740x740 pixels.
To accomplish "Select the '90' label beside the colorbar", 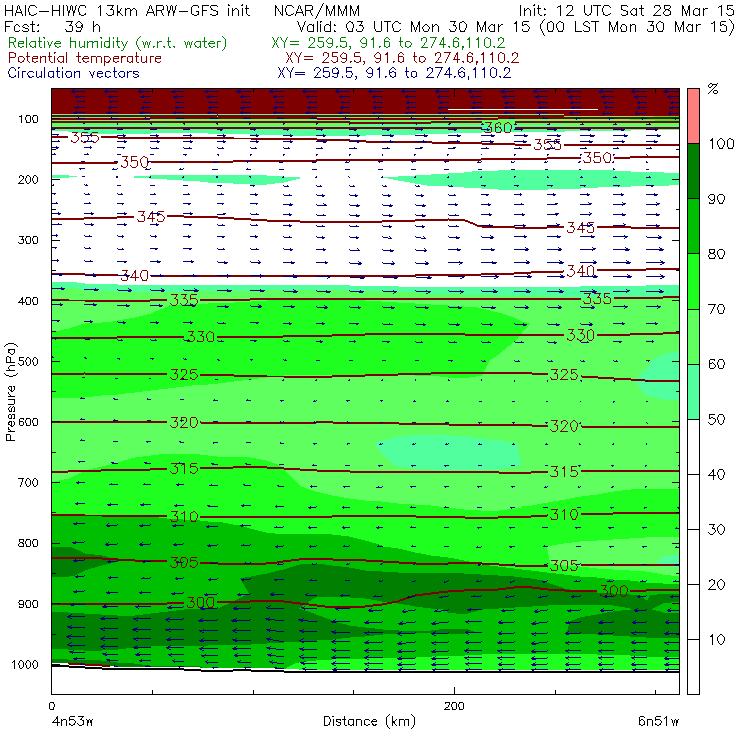I will 716,199.
